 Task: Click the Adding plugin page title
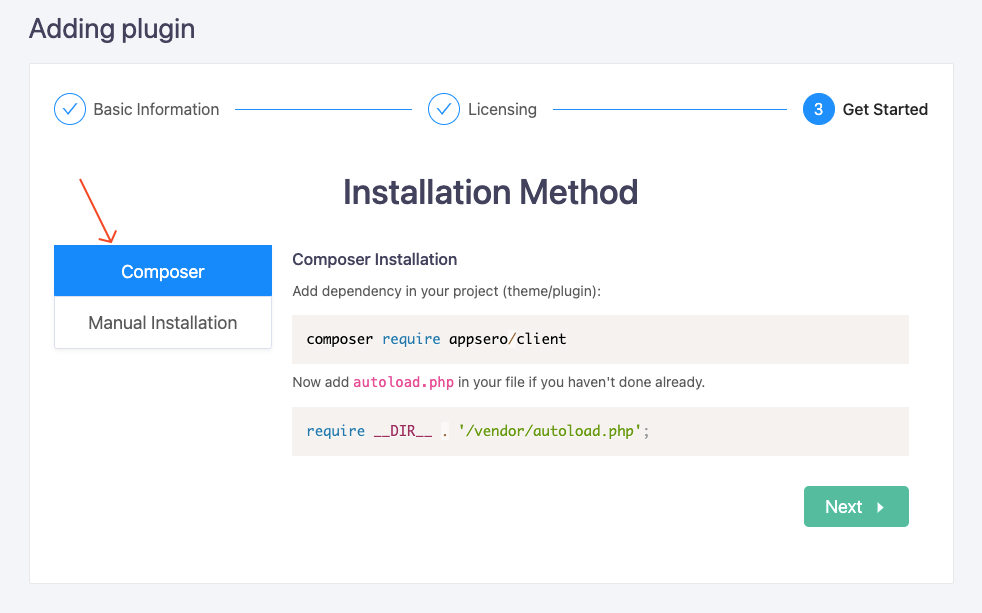(x=112, y=29)
